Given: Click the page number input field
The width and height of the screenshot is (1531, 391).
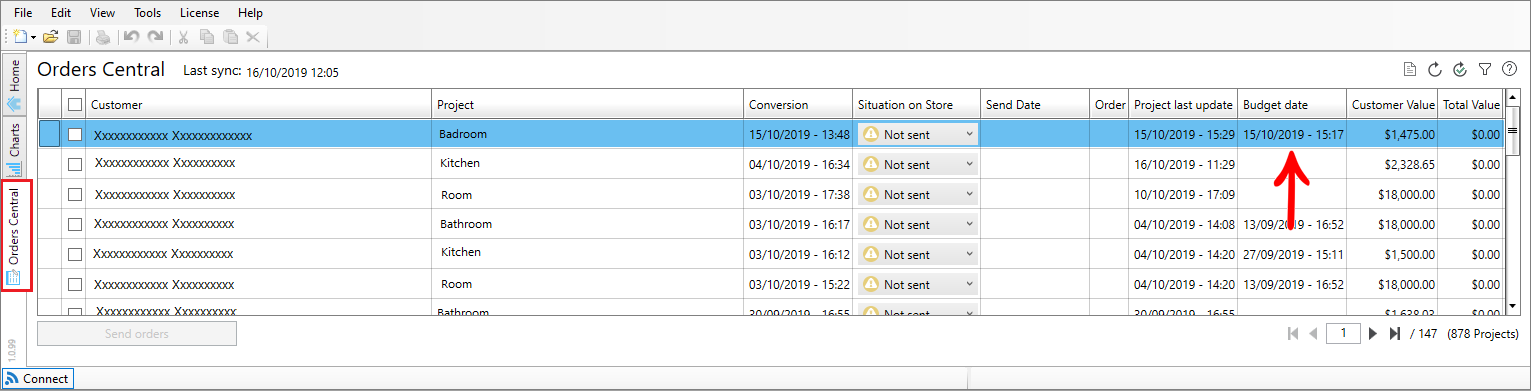Looking at the screenshot, I should pos(1343,333).
